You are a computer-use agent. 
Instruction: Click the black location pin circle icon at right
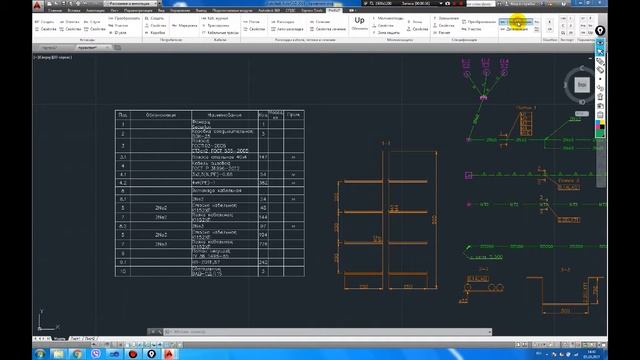point(600,31)
